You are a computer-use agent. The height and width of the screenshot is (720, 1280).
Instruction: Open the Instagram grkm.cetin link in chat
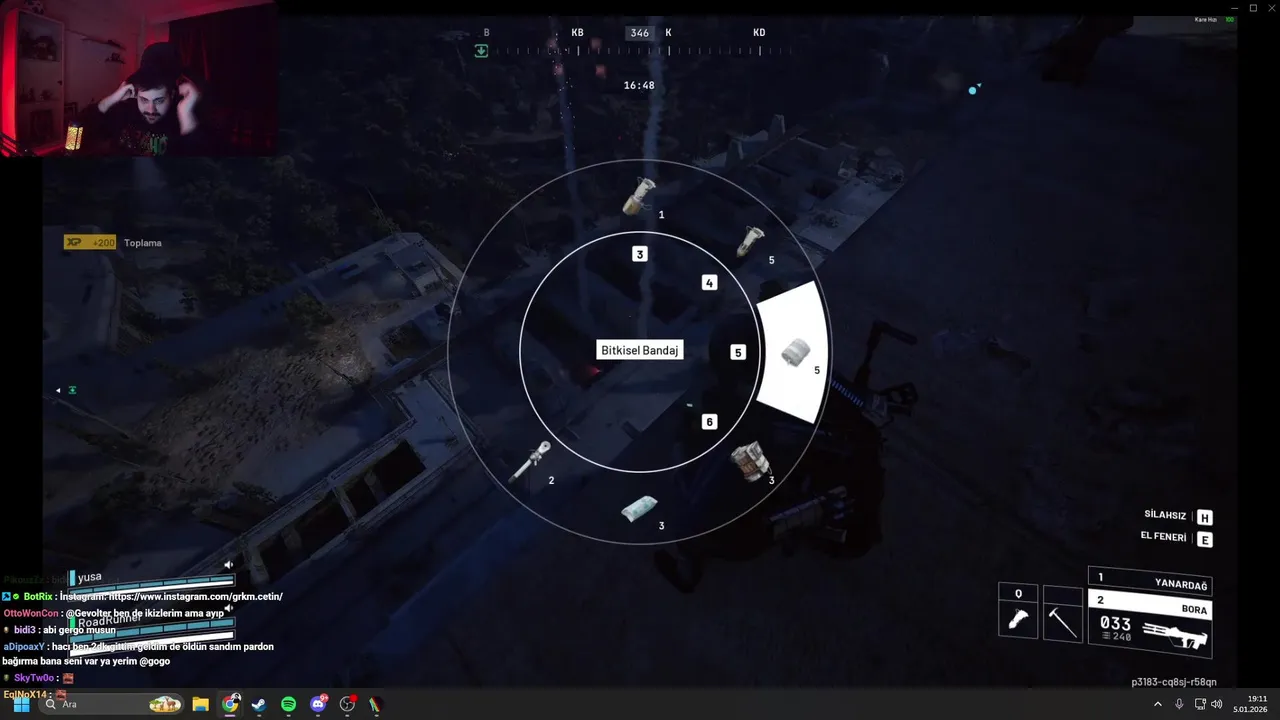click(x=195, y=596)
